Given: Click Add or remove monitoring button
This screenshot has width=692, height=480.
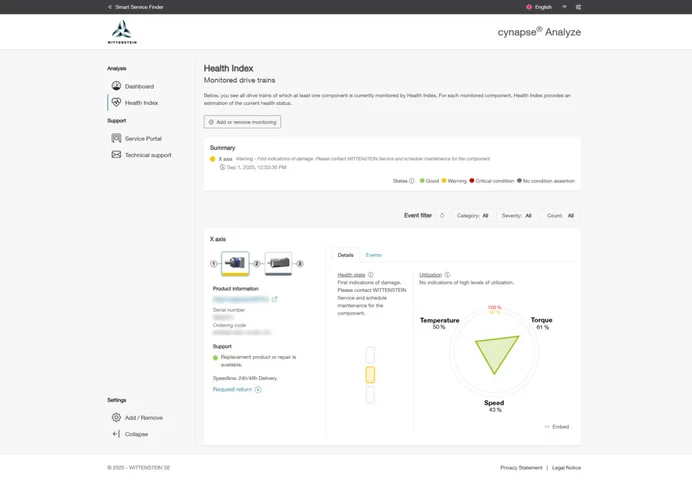Looking at the screenshot, I should (242, 122).
